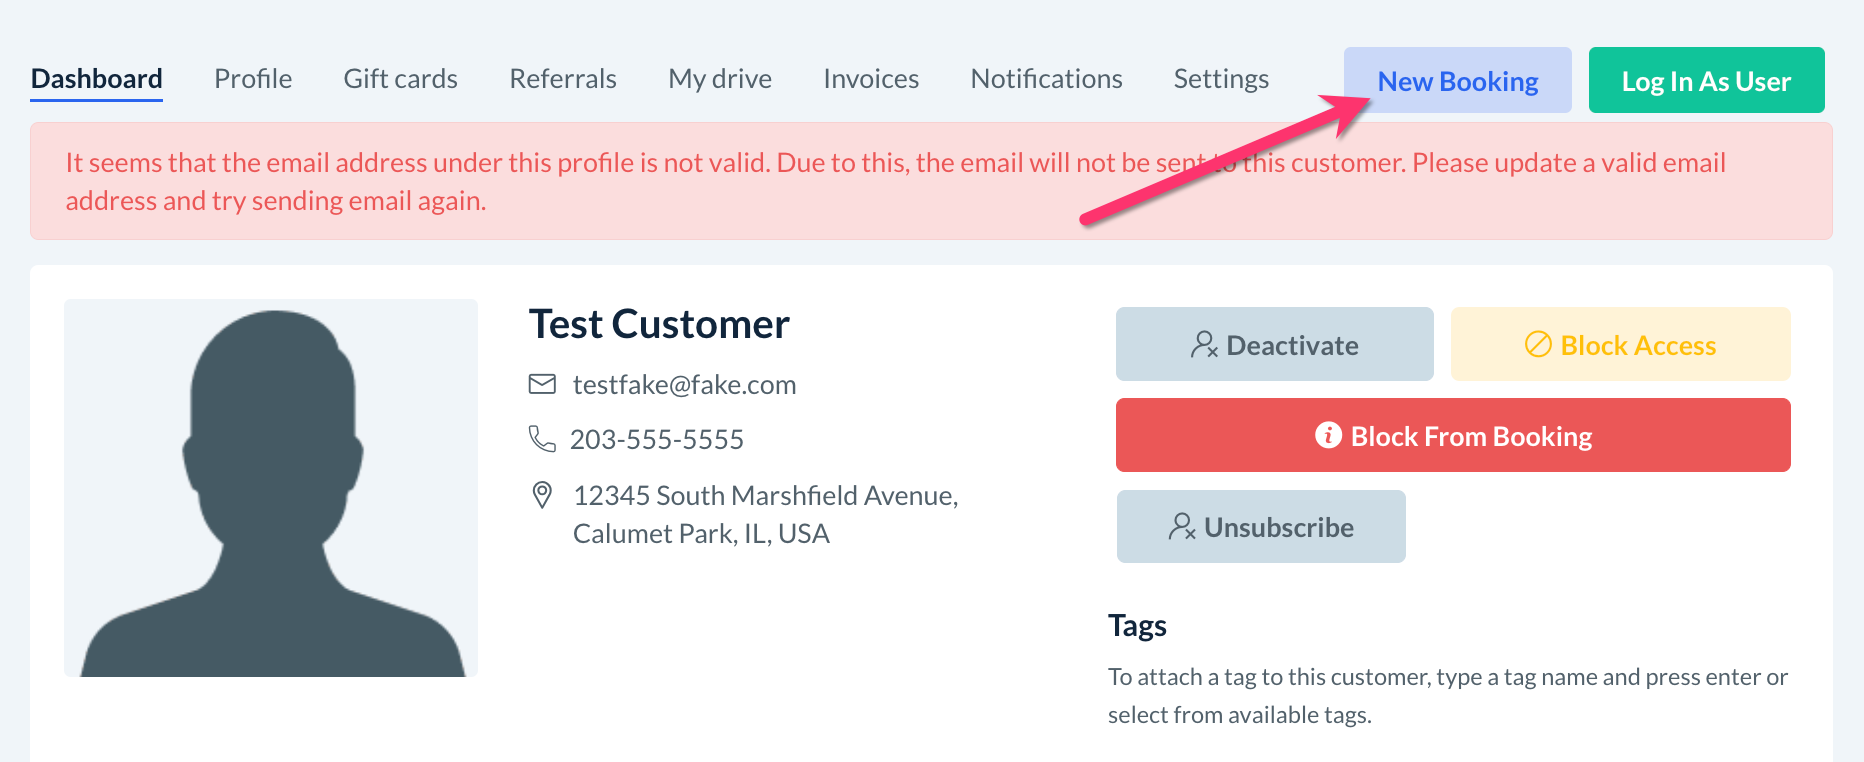1864x762 pixels.
Task: Click the phone icon beside the number
Action: pyautogui.click(x=542, y=439)
